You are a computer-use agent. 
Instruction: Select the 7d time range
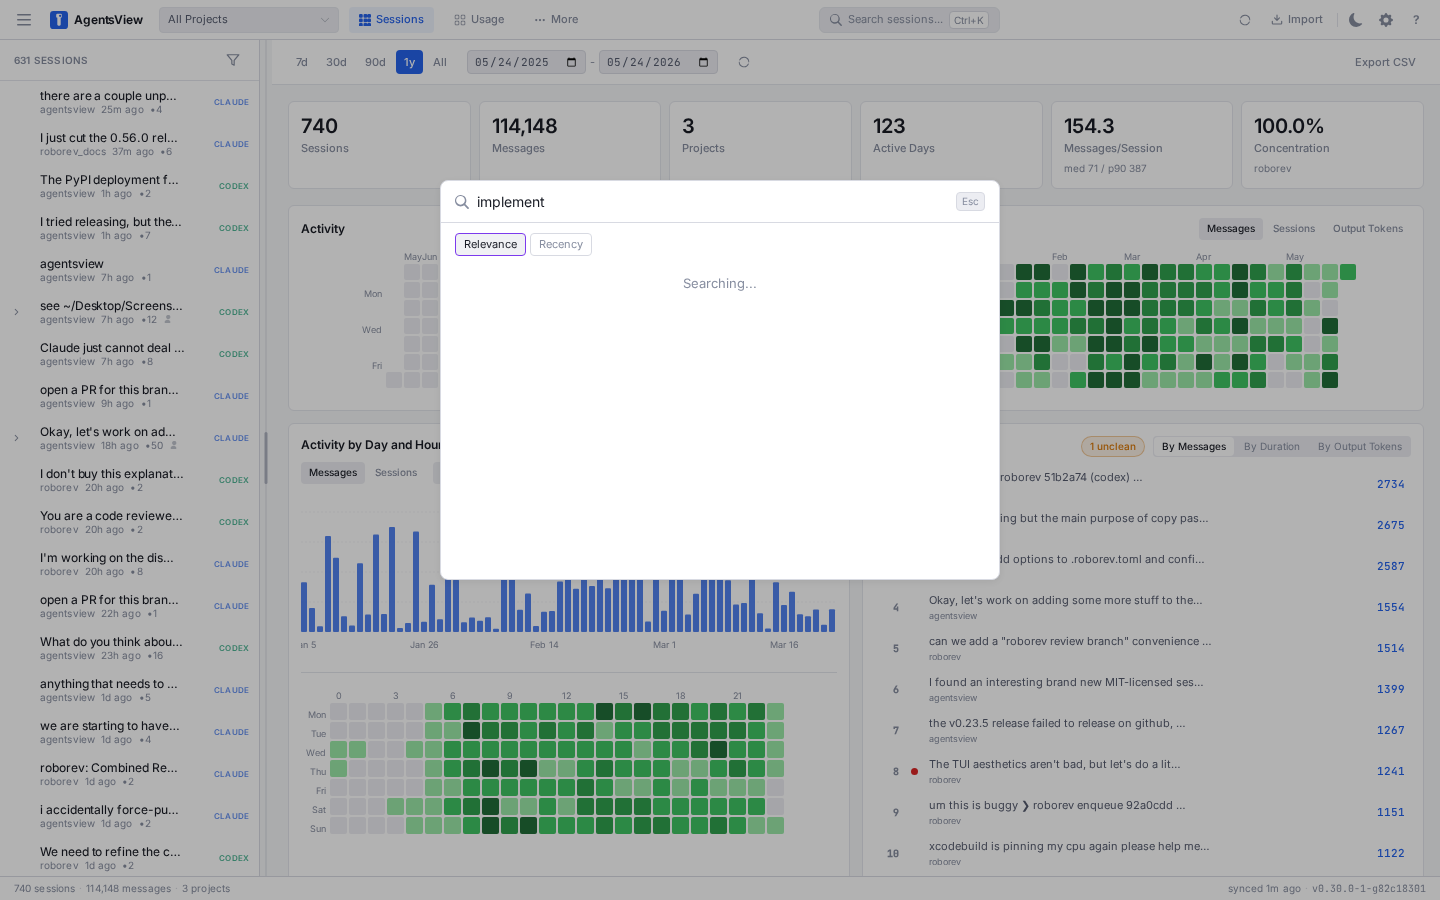coord(302,62)
